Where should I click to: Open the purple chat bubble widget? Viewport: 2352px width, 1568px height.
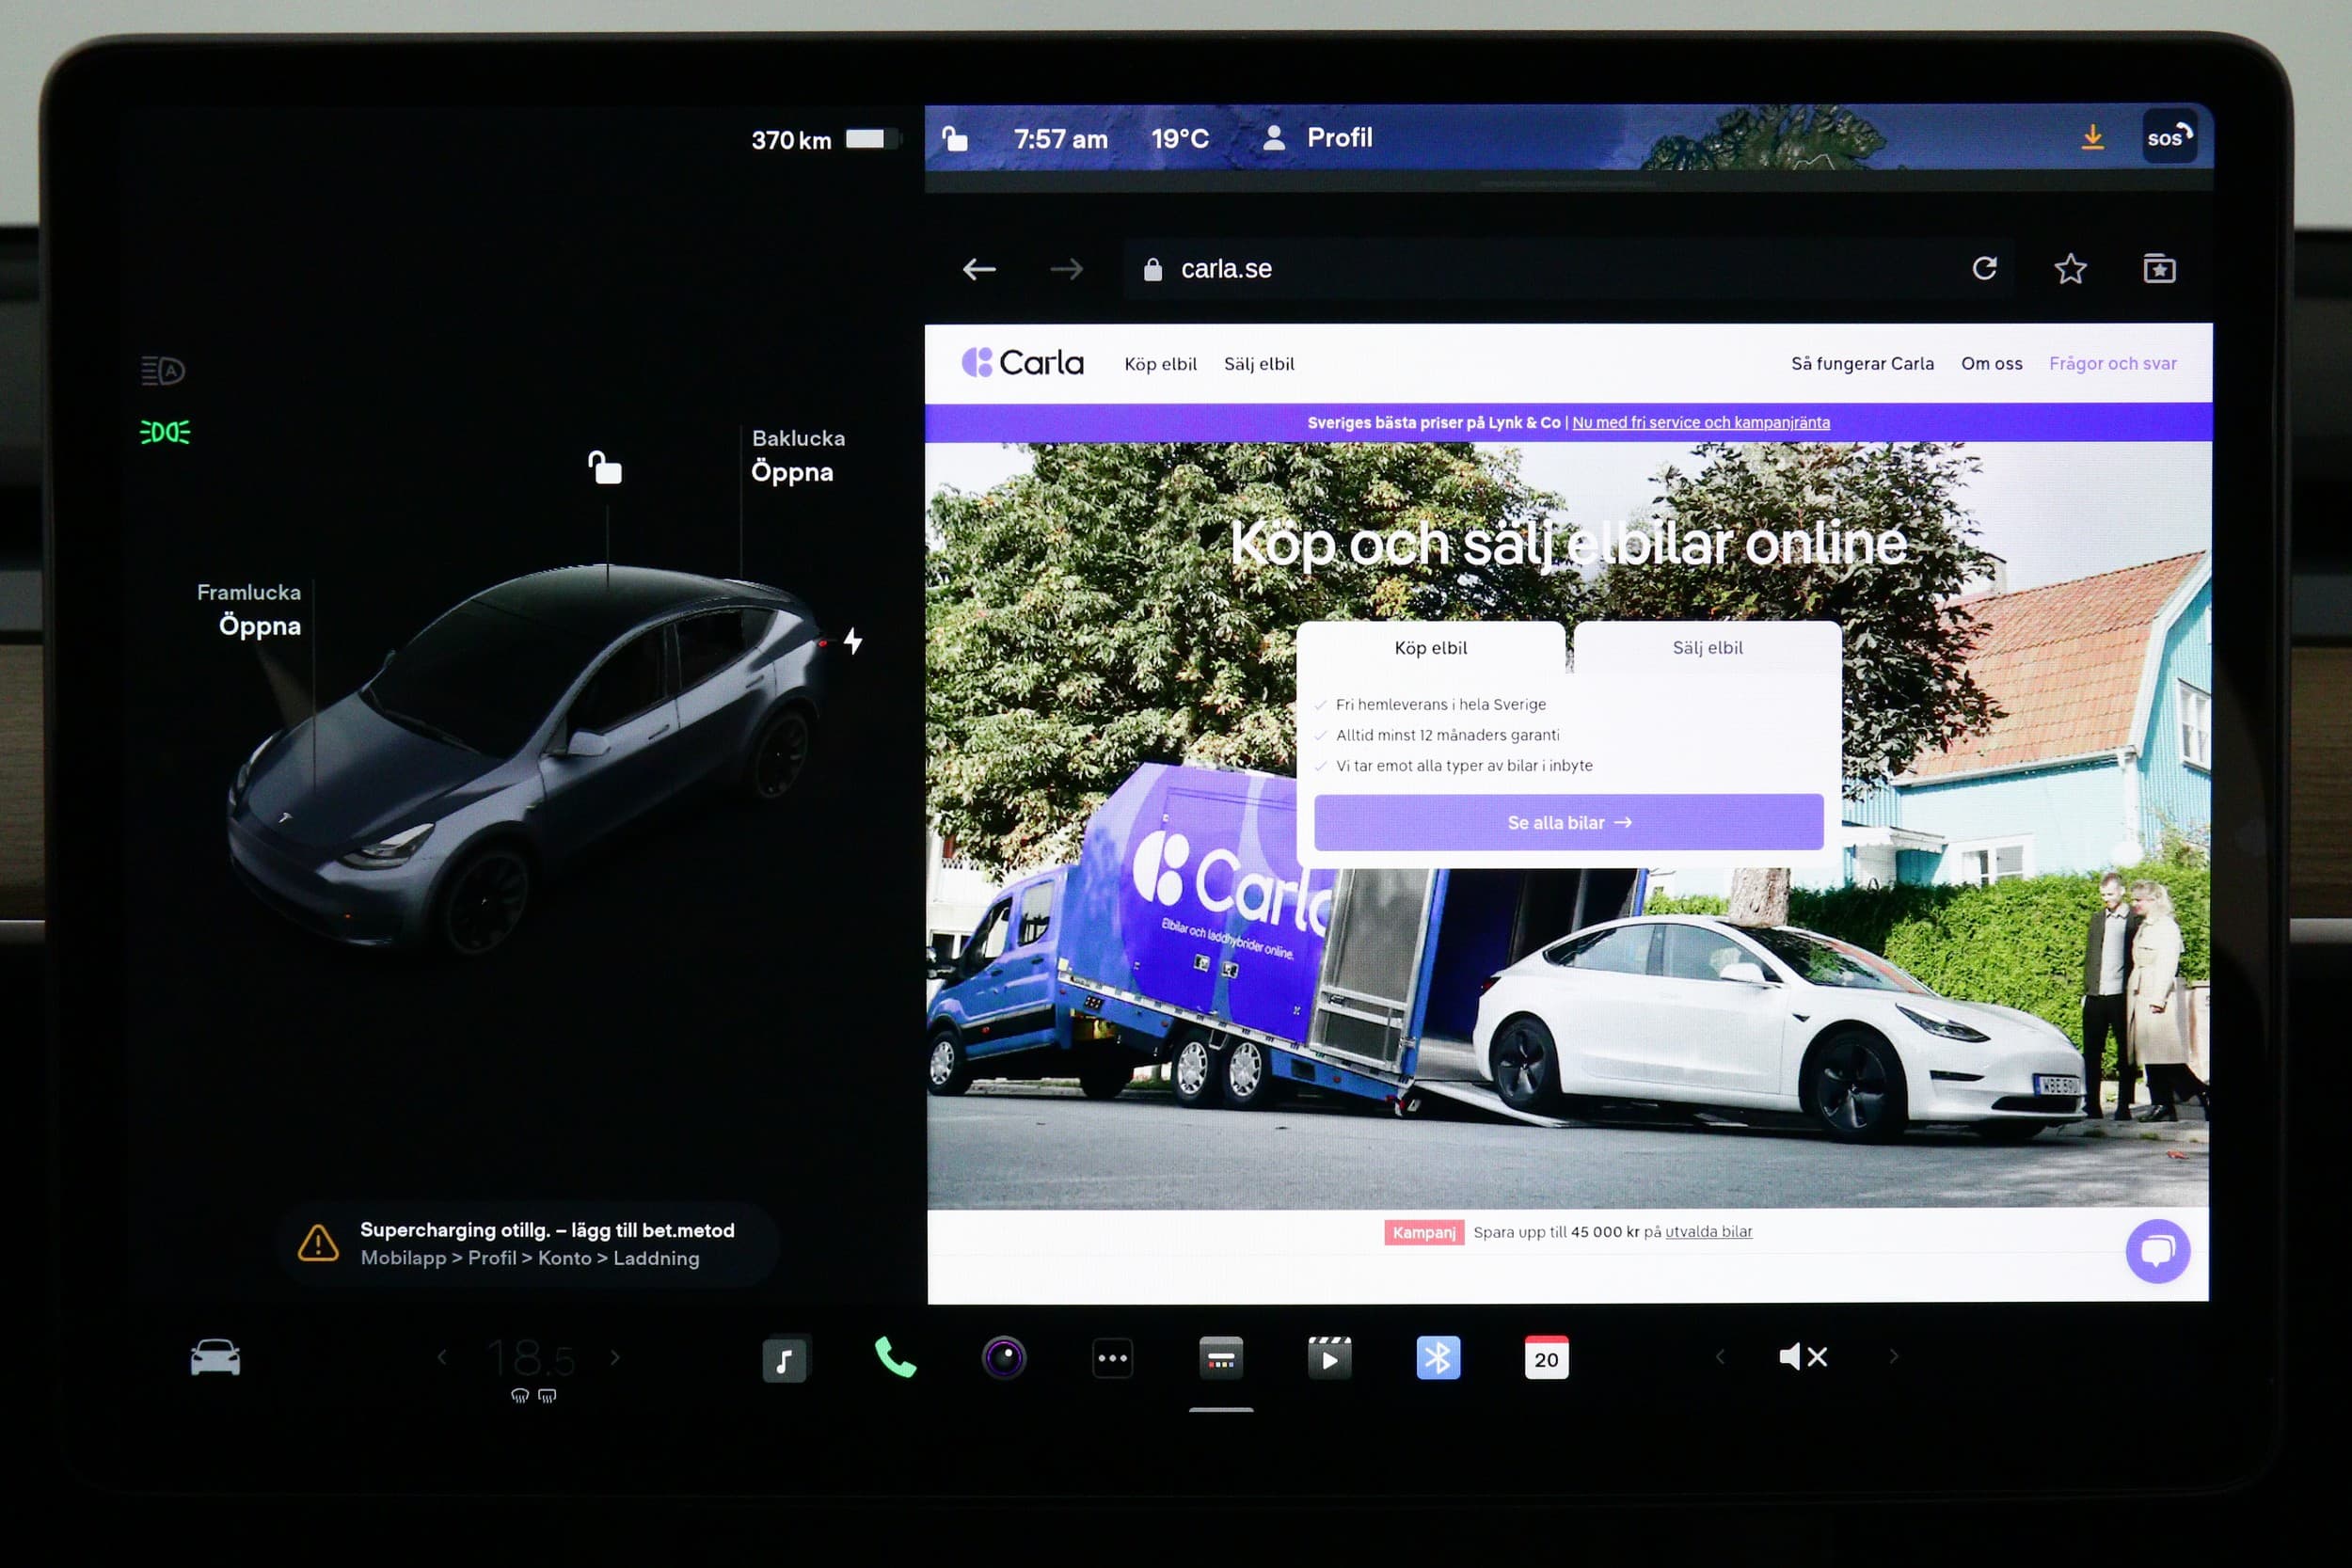(x=2158, y=1251)
